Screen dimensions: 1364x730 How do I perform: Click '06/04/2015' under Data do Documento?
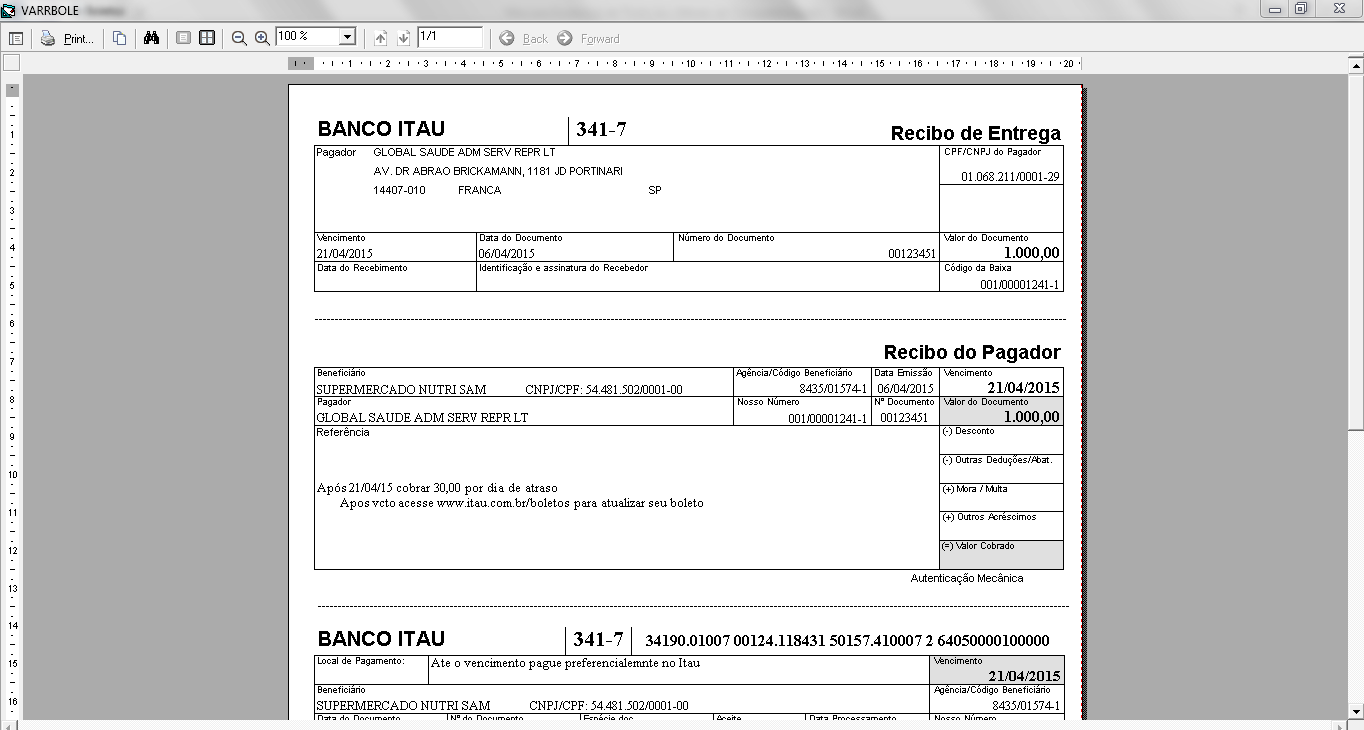tap(506, 254)
